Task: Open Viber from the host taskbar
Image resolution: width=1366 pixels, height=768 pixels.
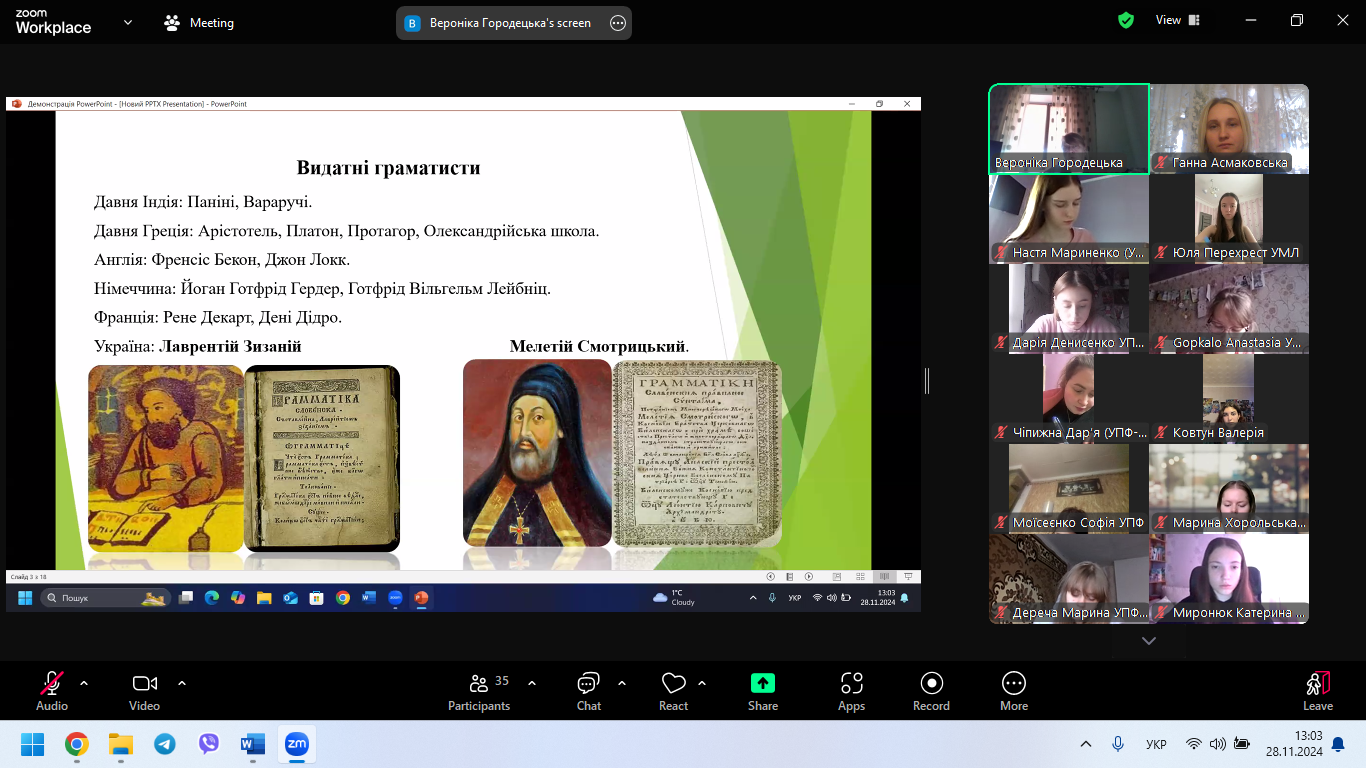Action: tap(209, 744)
